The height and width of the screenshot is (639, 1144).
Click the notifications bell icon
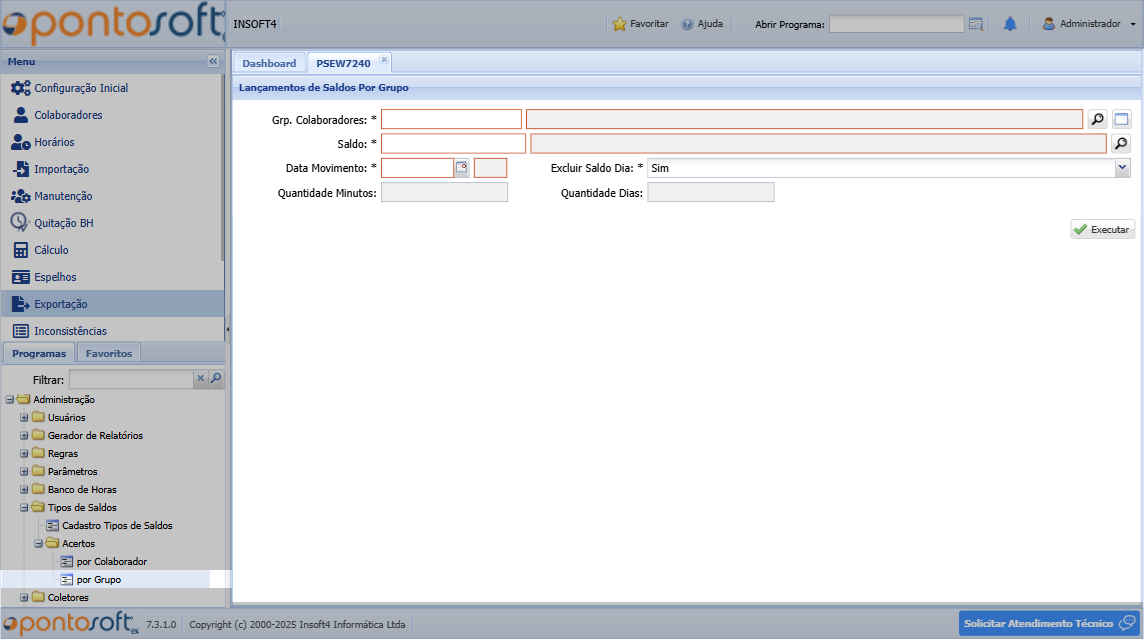[x=1010, y=24]
